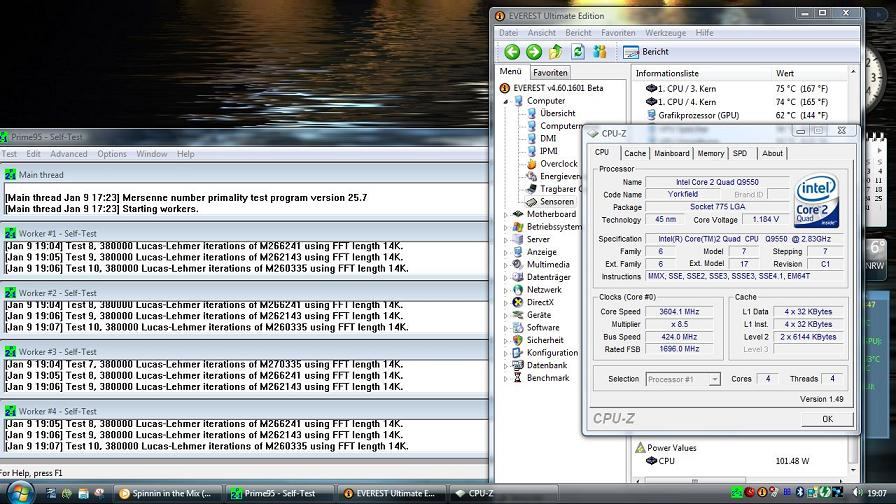Click the Software icon in tree
This screenshot has height=504, width=896.
[x=518, y=327]
